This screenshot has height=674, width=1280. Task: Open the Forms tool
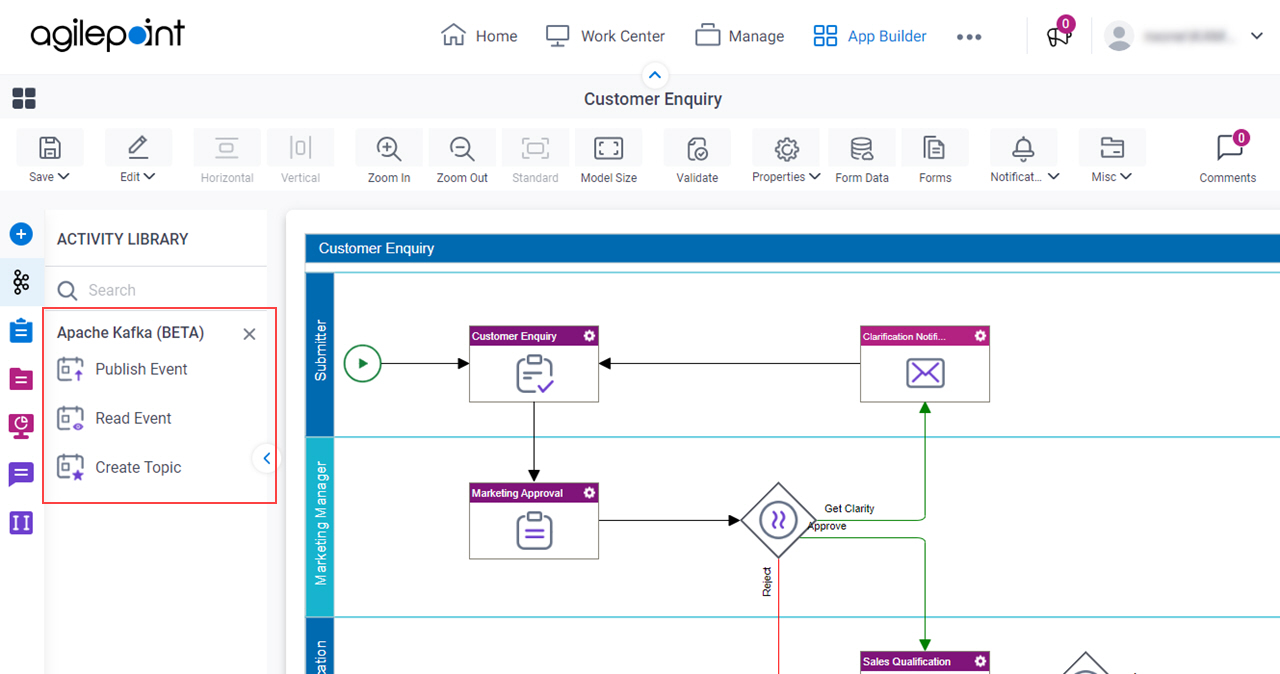(x=935, y=157)
